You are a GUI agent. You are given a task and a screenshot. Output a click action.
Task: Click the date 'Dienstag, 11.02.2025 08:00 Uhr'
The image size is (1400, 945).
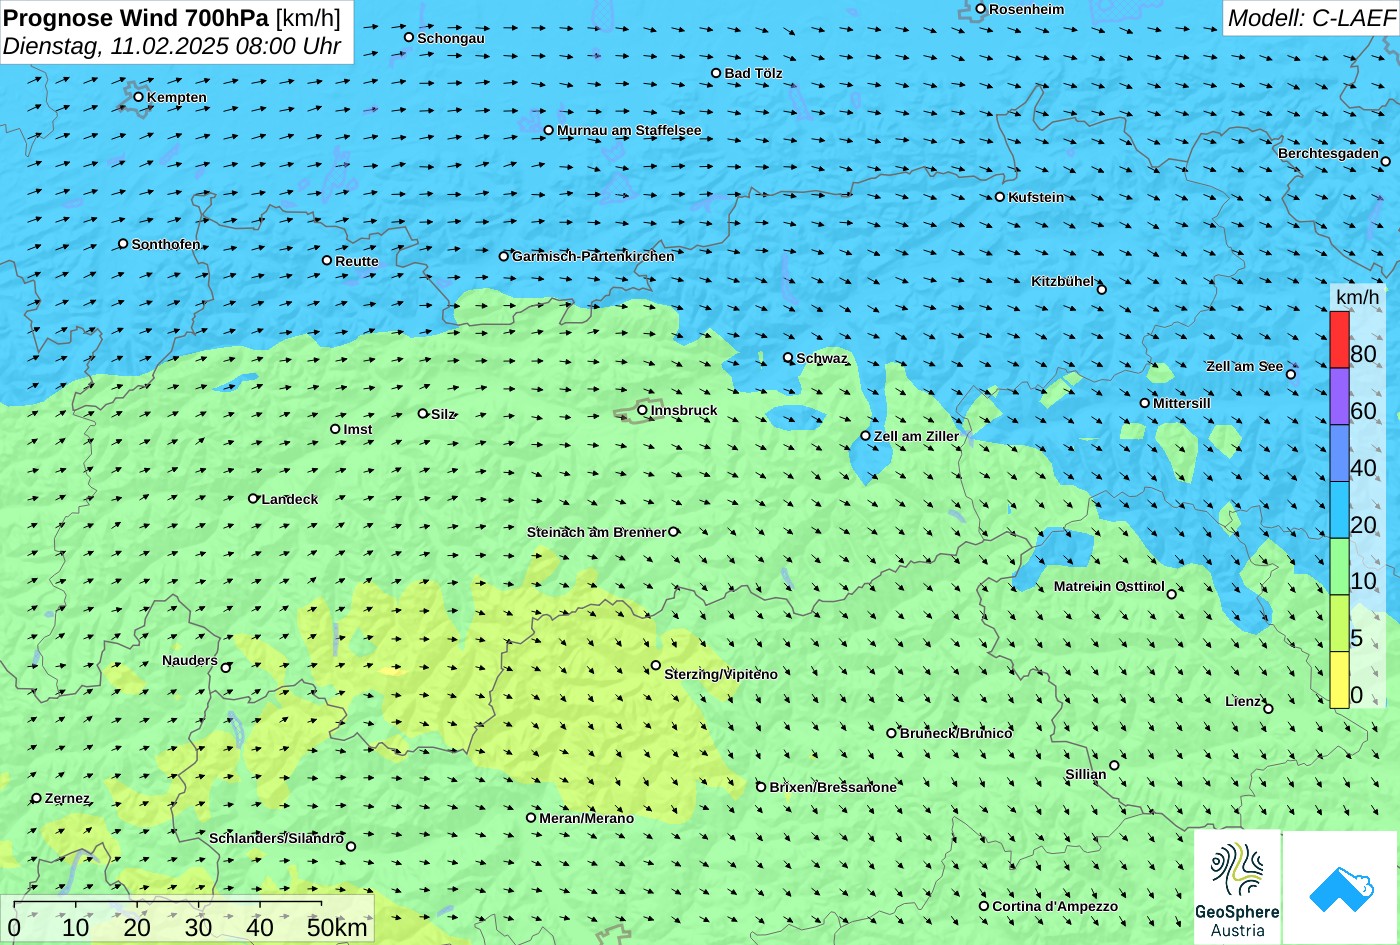tap(172, 46)
